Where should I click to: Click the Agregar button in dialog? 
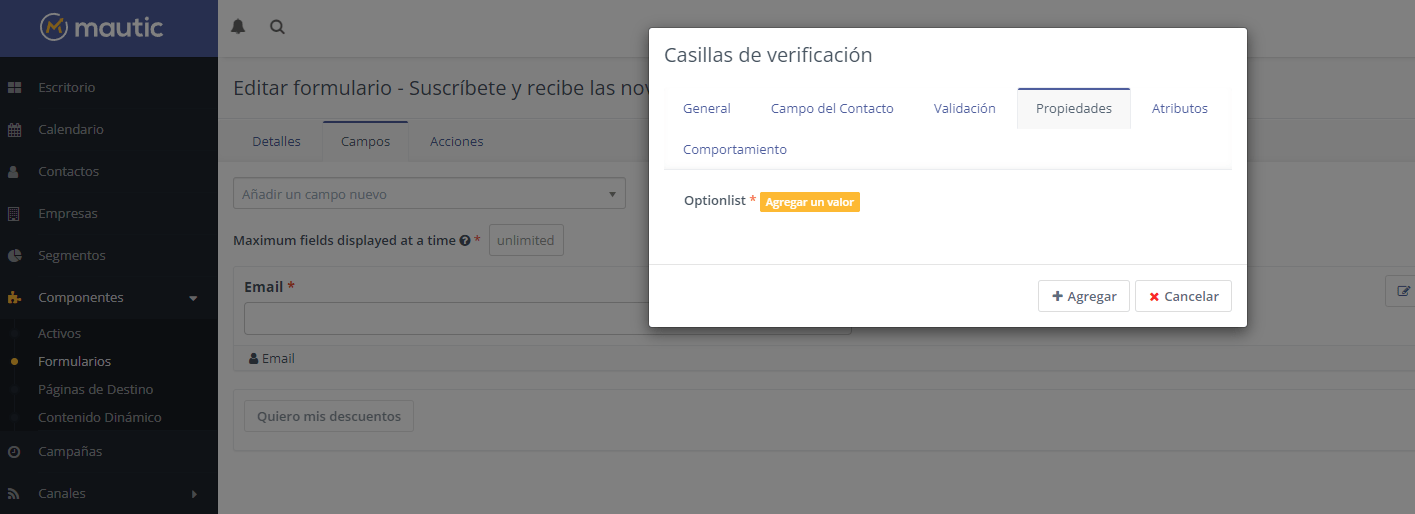(x=1084, y=296)
